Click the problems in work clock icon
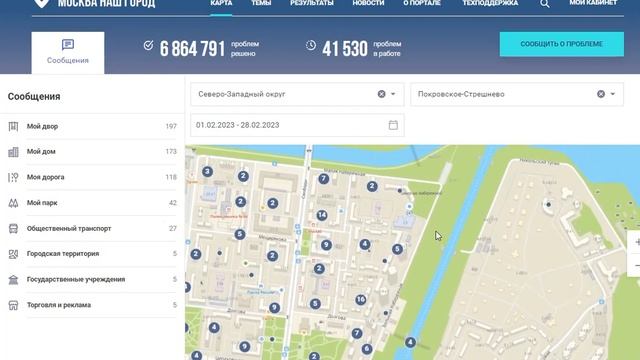This screenshot has height=360, width=640. tap(311, 45)
